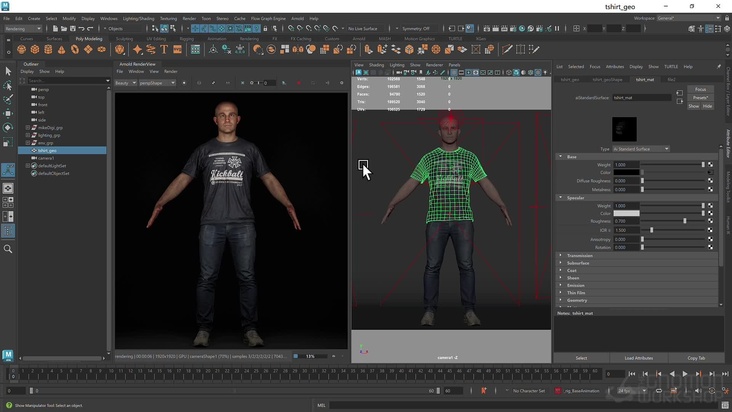The image size is (732, 412).
Task: Click the search magnifier icon in left toolbox
Action: [8, 249]
